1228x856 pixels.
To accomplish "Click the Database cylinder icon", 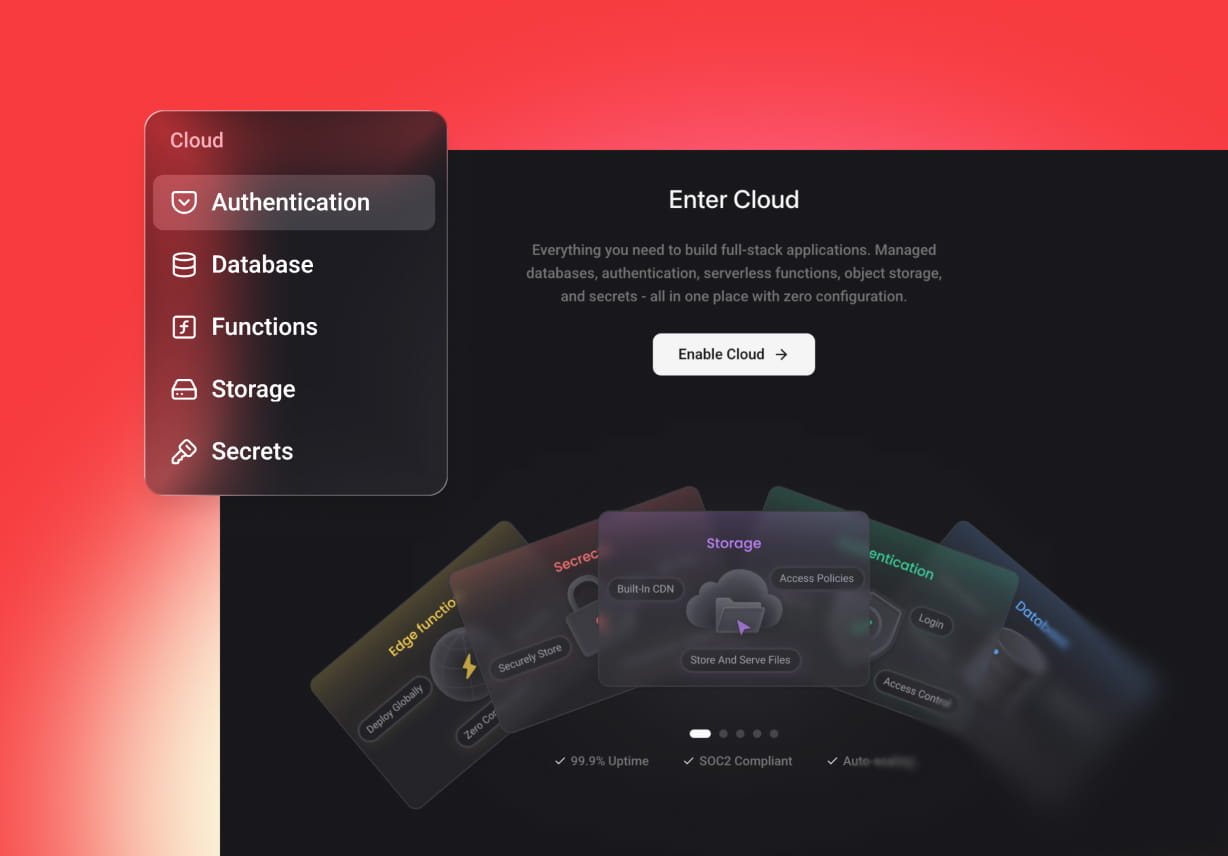I will pyautogui.click(x=184, y=265).
